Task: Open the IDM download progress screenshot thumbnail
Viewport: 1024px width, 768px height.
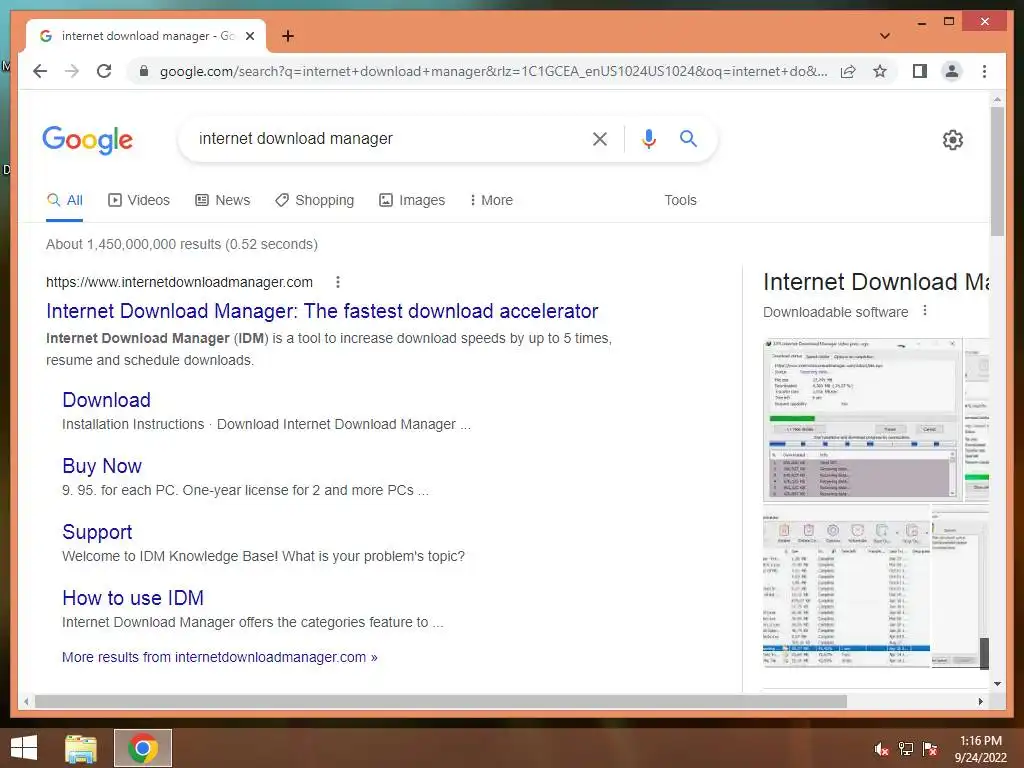Action: [x=862, y=419]
